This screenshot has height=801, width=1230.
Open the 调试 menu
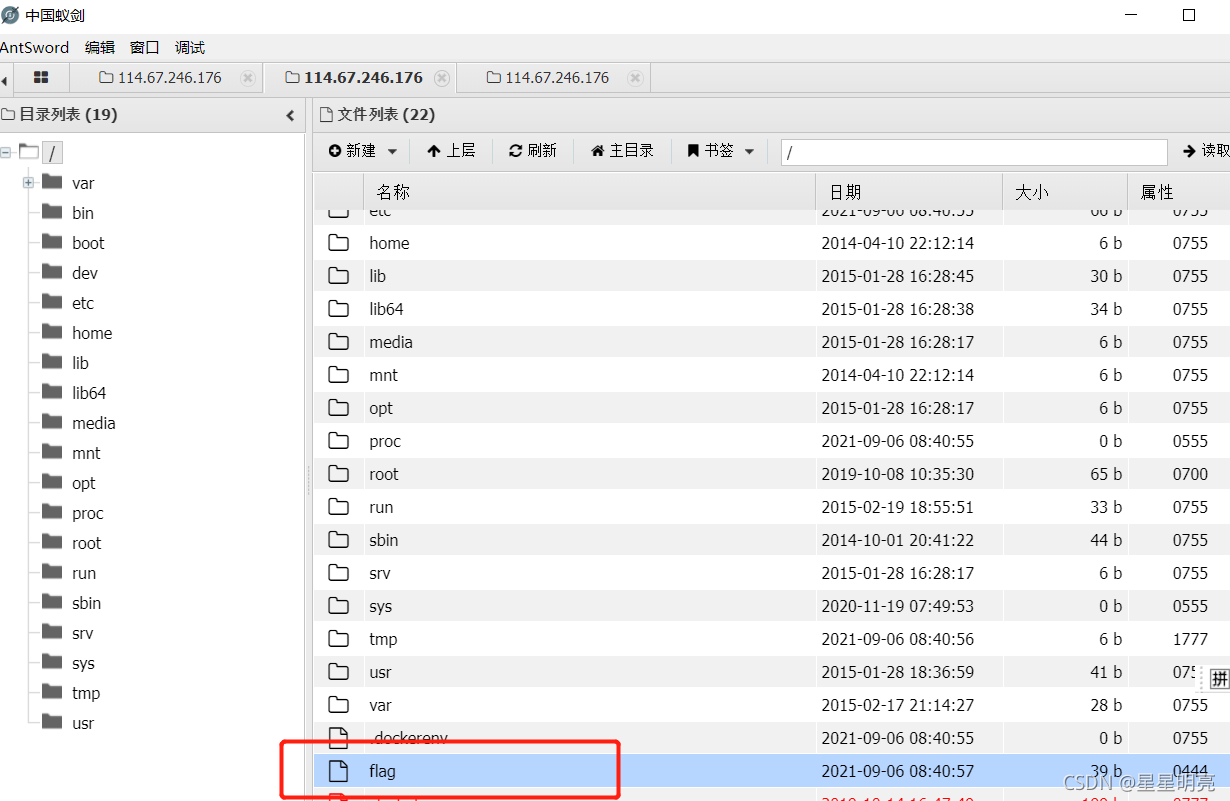click(x=190, y=47)
